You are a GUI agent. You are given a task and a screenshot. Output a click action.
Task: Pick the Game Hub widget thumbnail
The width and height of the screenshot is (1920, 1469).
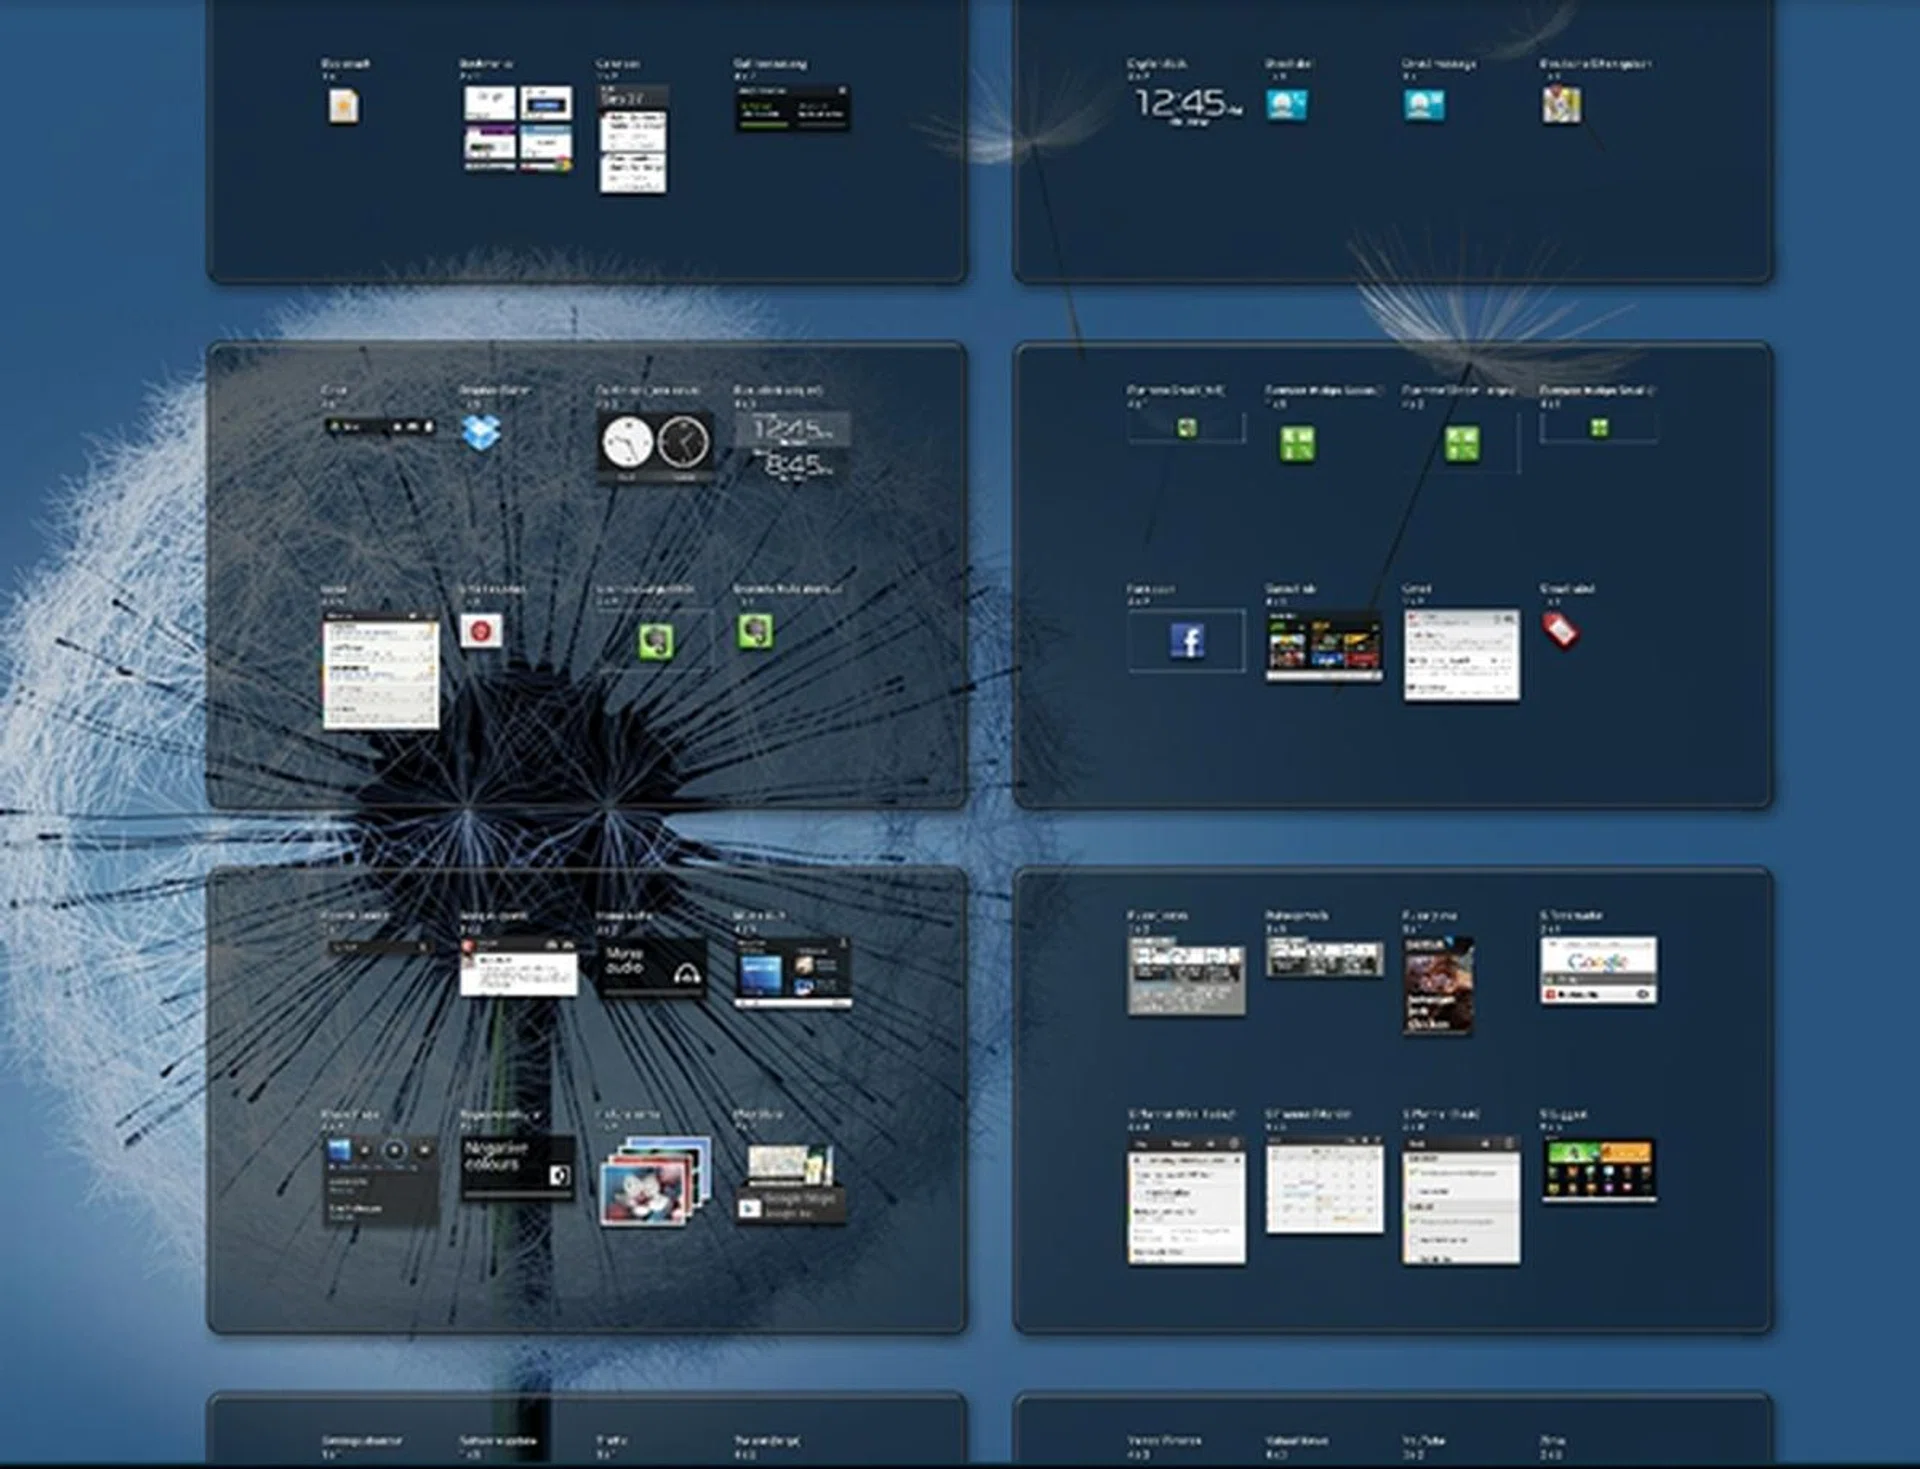(1324, 647)
